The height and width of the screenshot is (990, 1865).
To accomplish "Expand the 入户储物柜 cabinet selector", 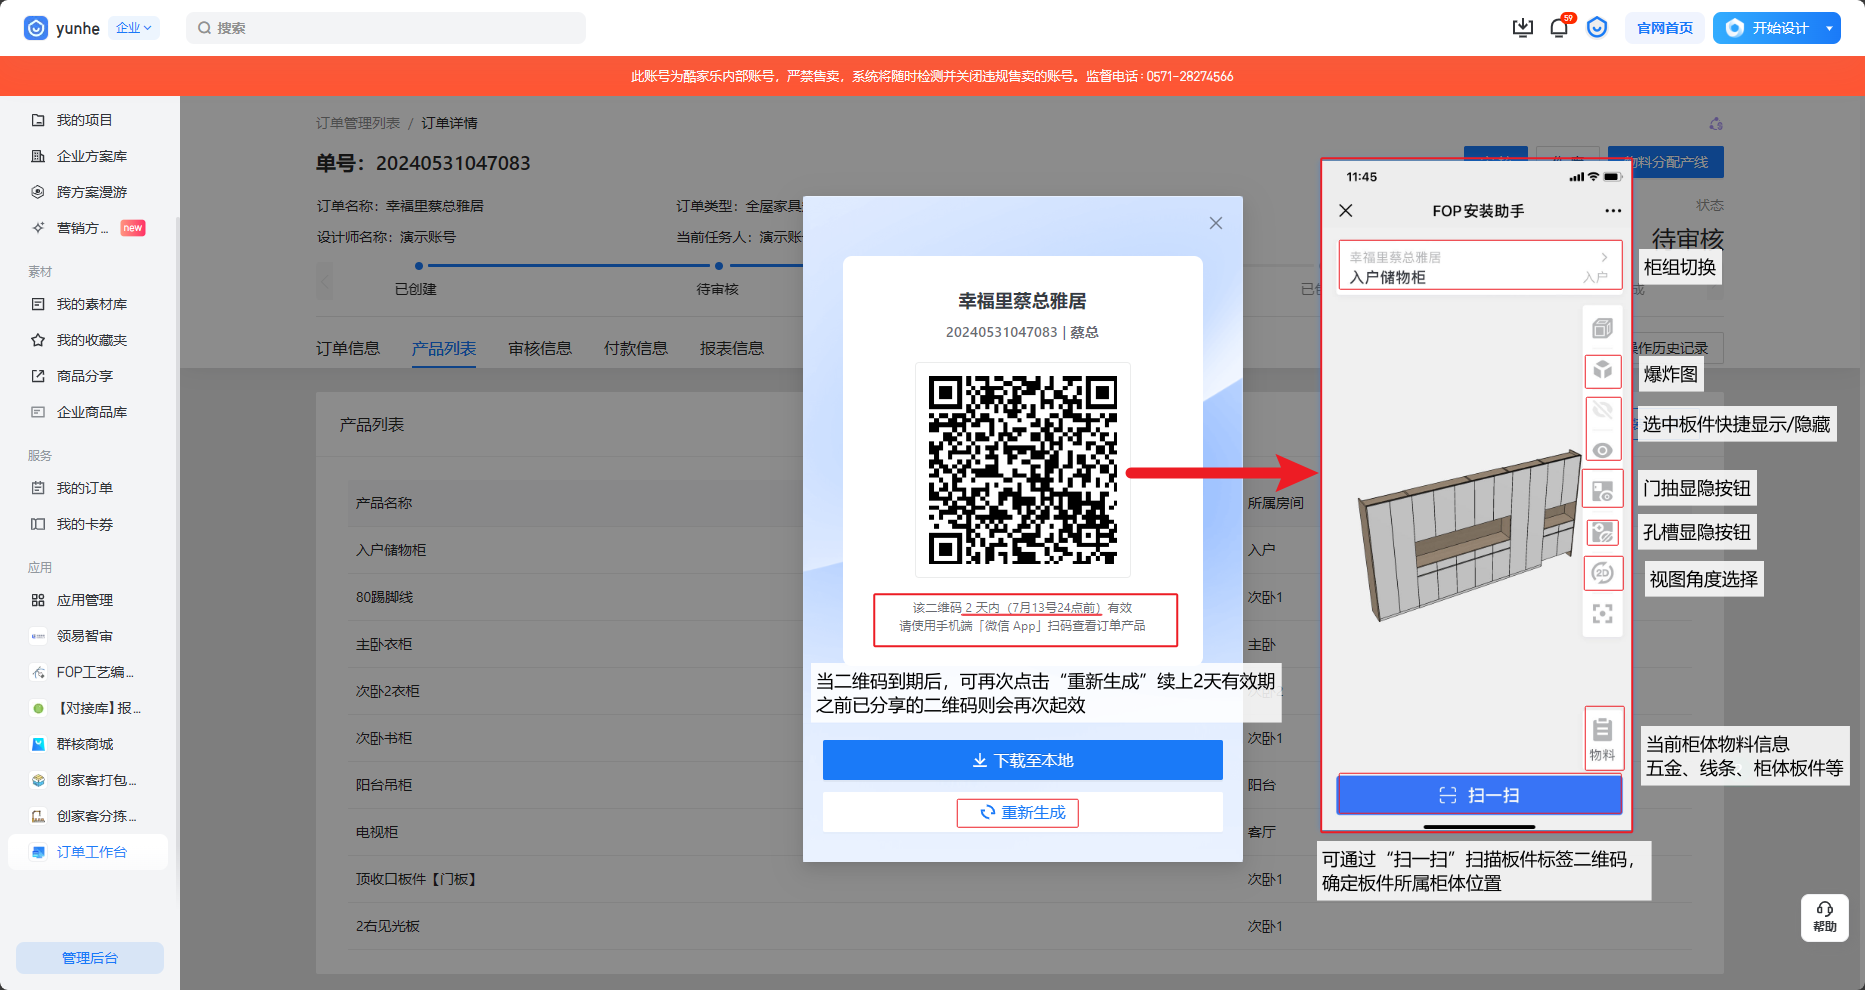I will point(1479,266).
